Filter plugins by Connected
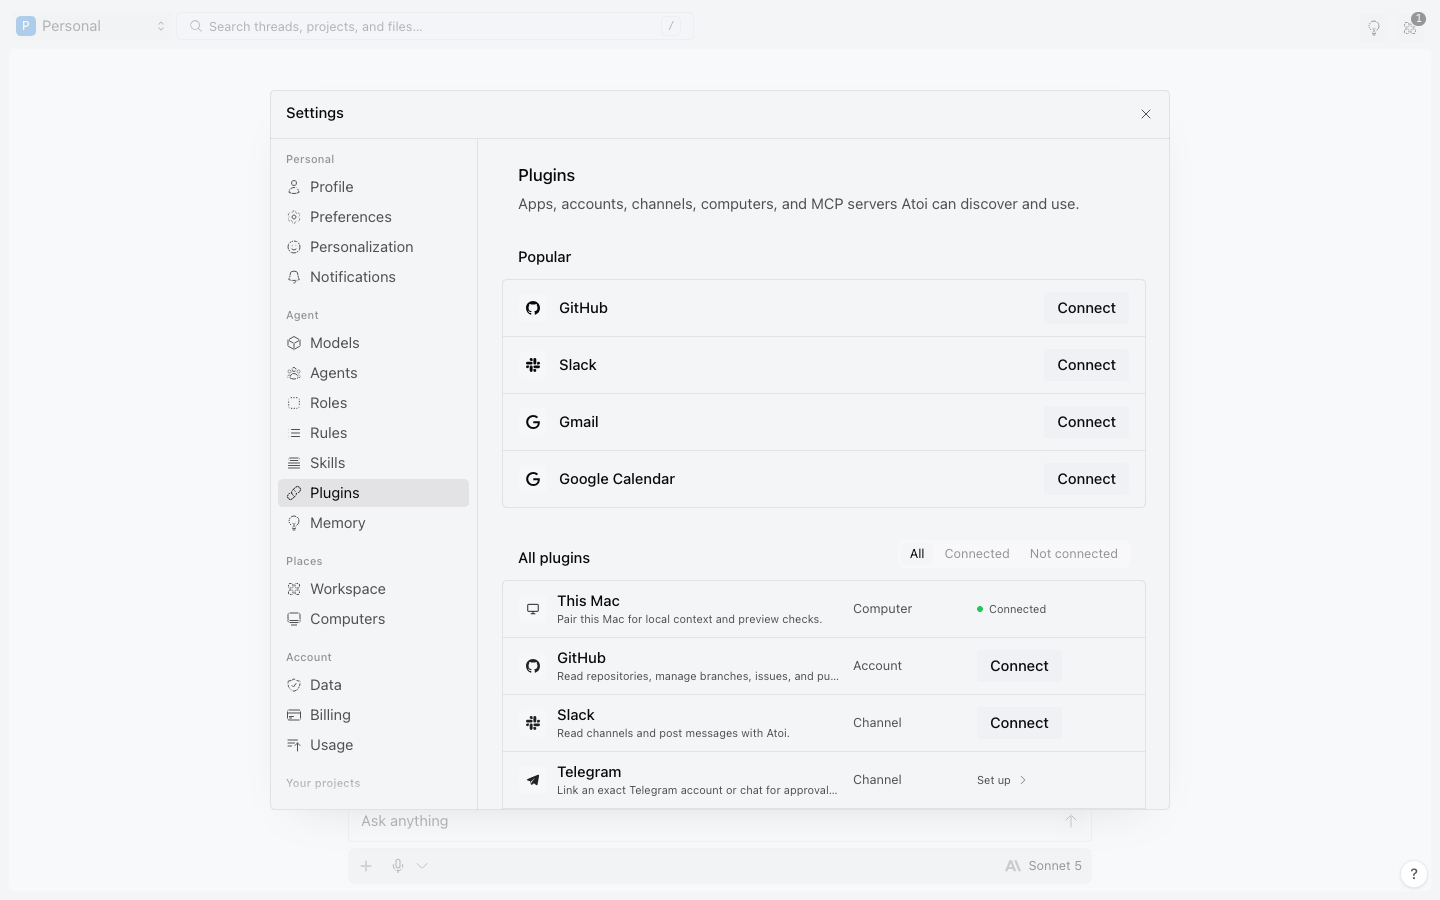Viewport: 1440px width, 900px height. [x=977, y=554]
